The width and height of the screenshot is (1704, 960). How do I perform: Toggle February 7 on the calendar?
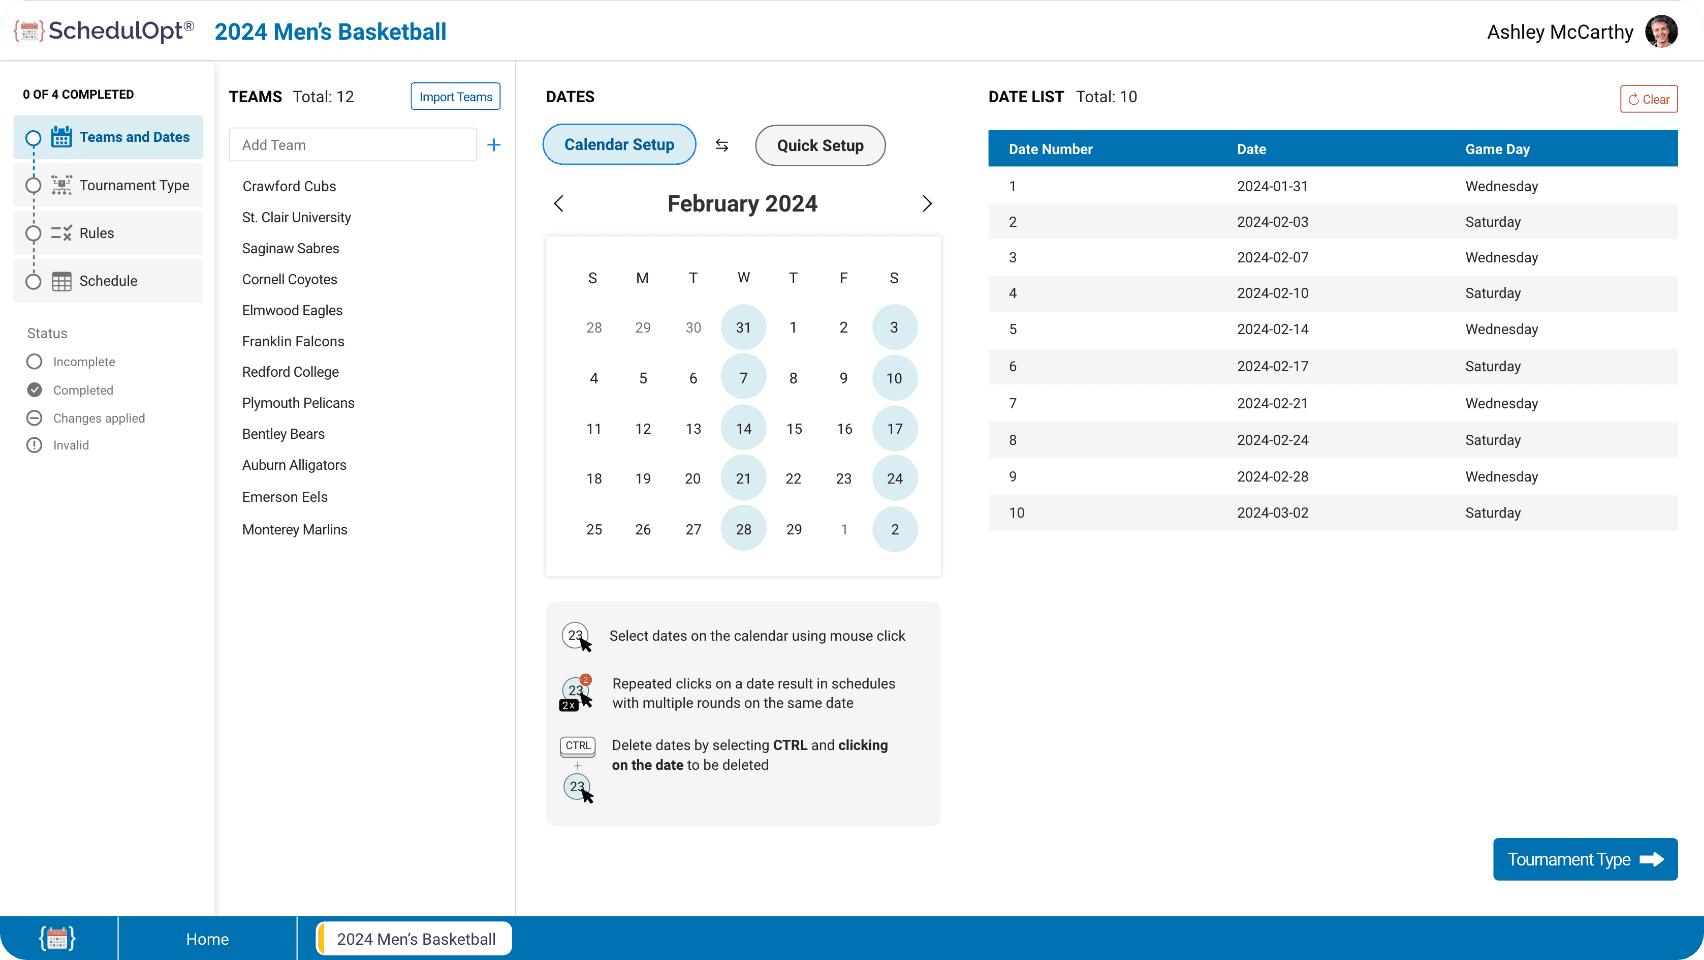(x=743, y=378)
